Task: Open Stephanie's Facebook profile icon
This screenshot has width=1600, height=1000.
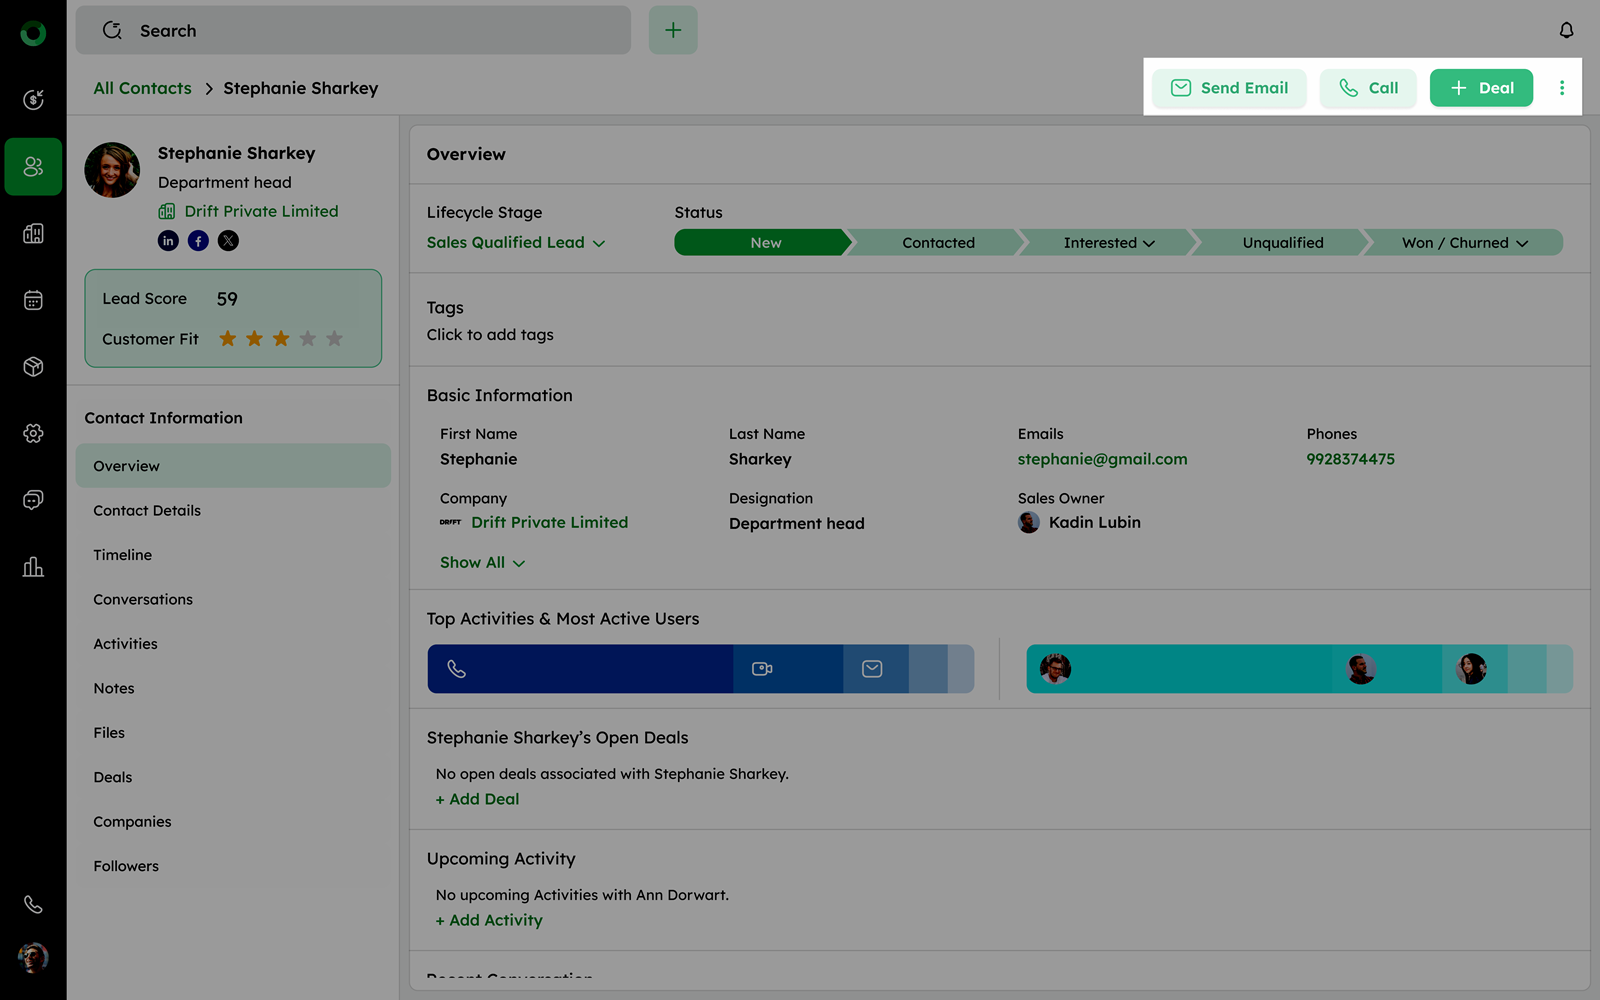Action: click(198, 241)
